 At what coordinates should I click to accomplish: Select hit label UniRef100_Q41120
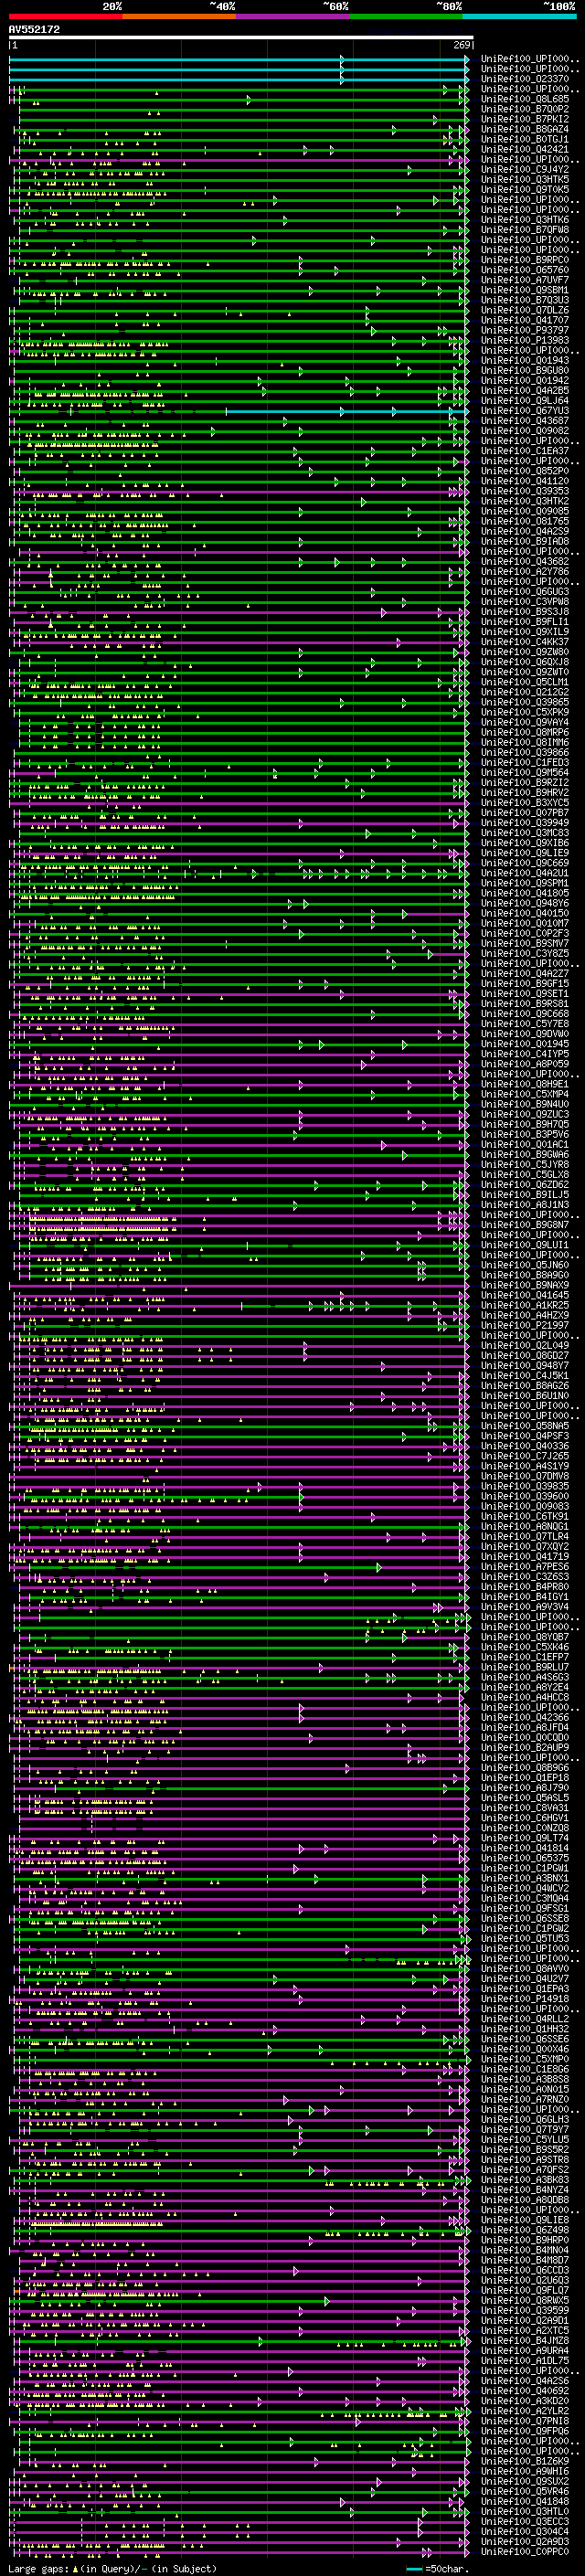click(525, 481)
